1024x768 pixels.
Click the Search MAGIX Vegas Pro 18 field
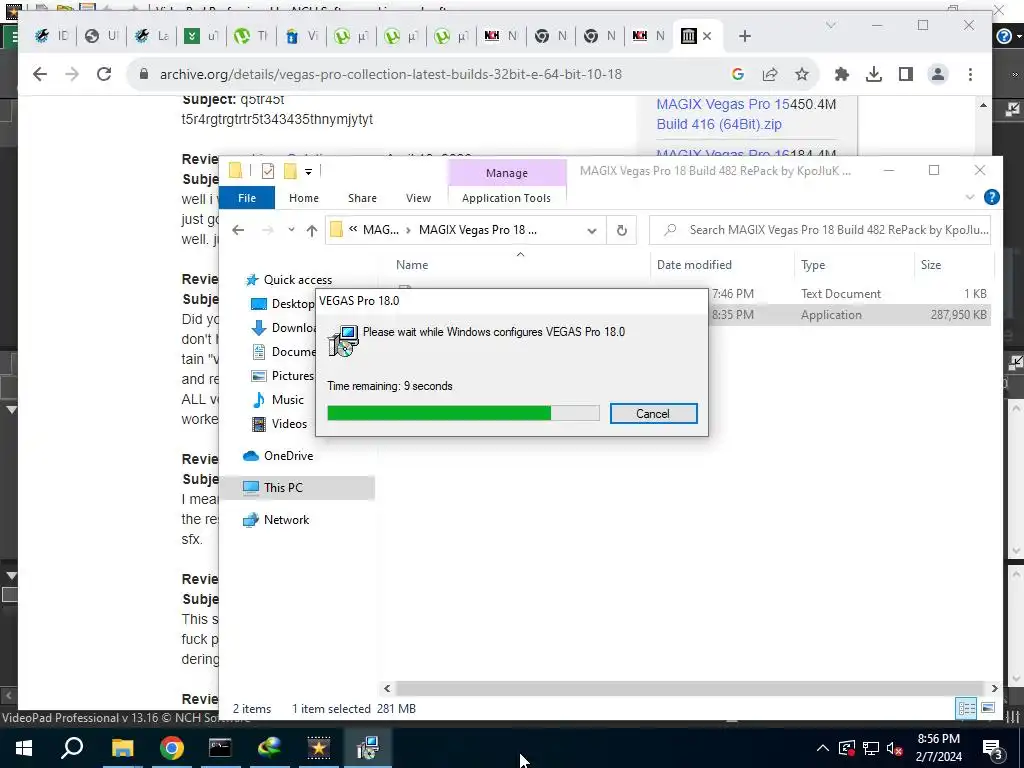click(x=820, y=230)
